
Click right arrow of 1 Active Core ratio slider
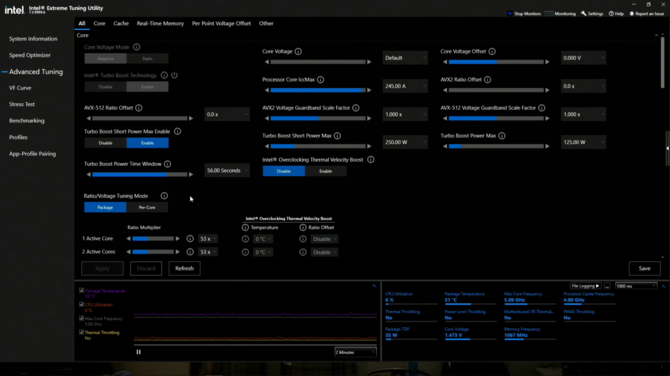[178, 239]
